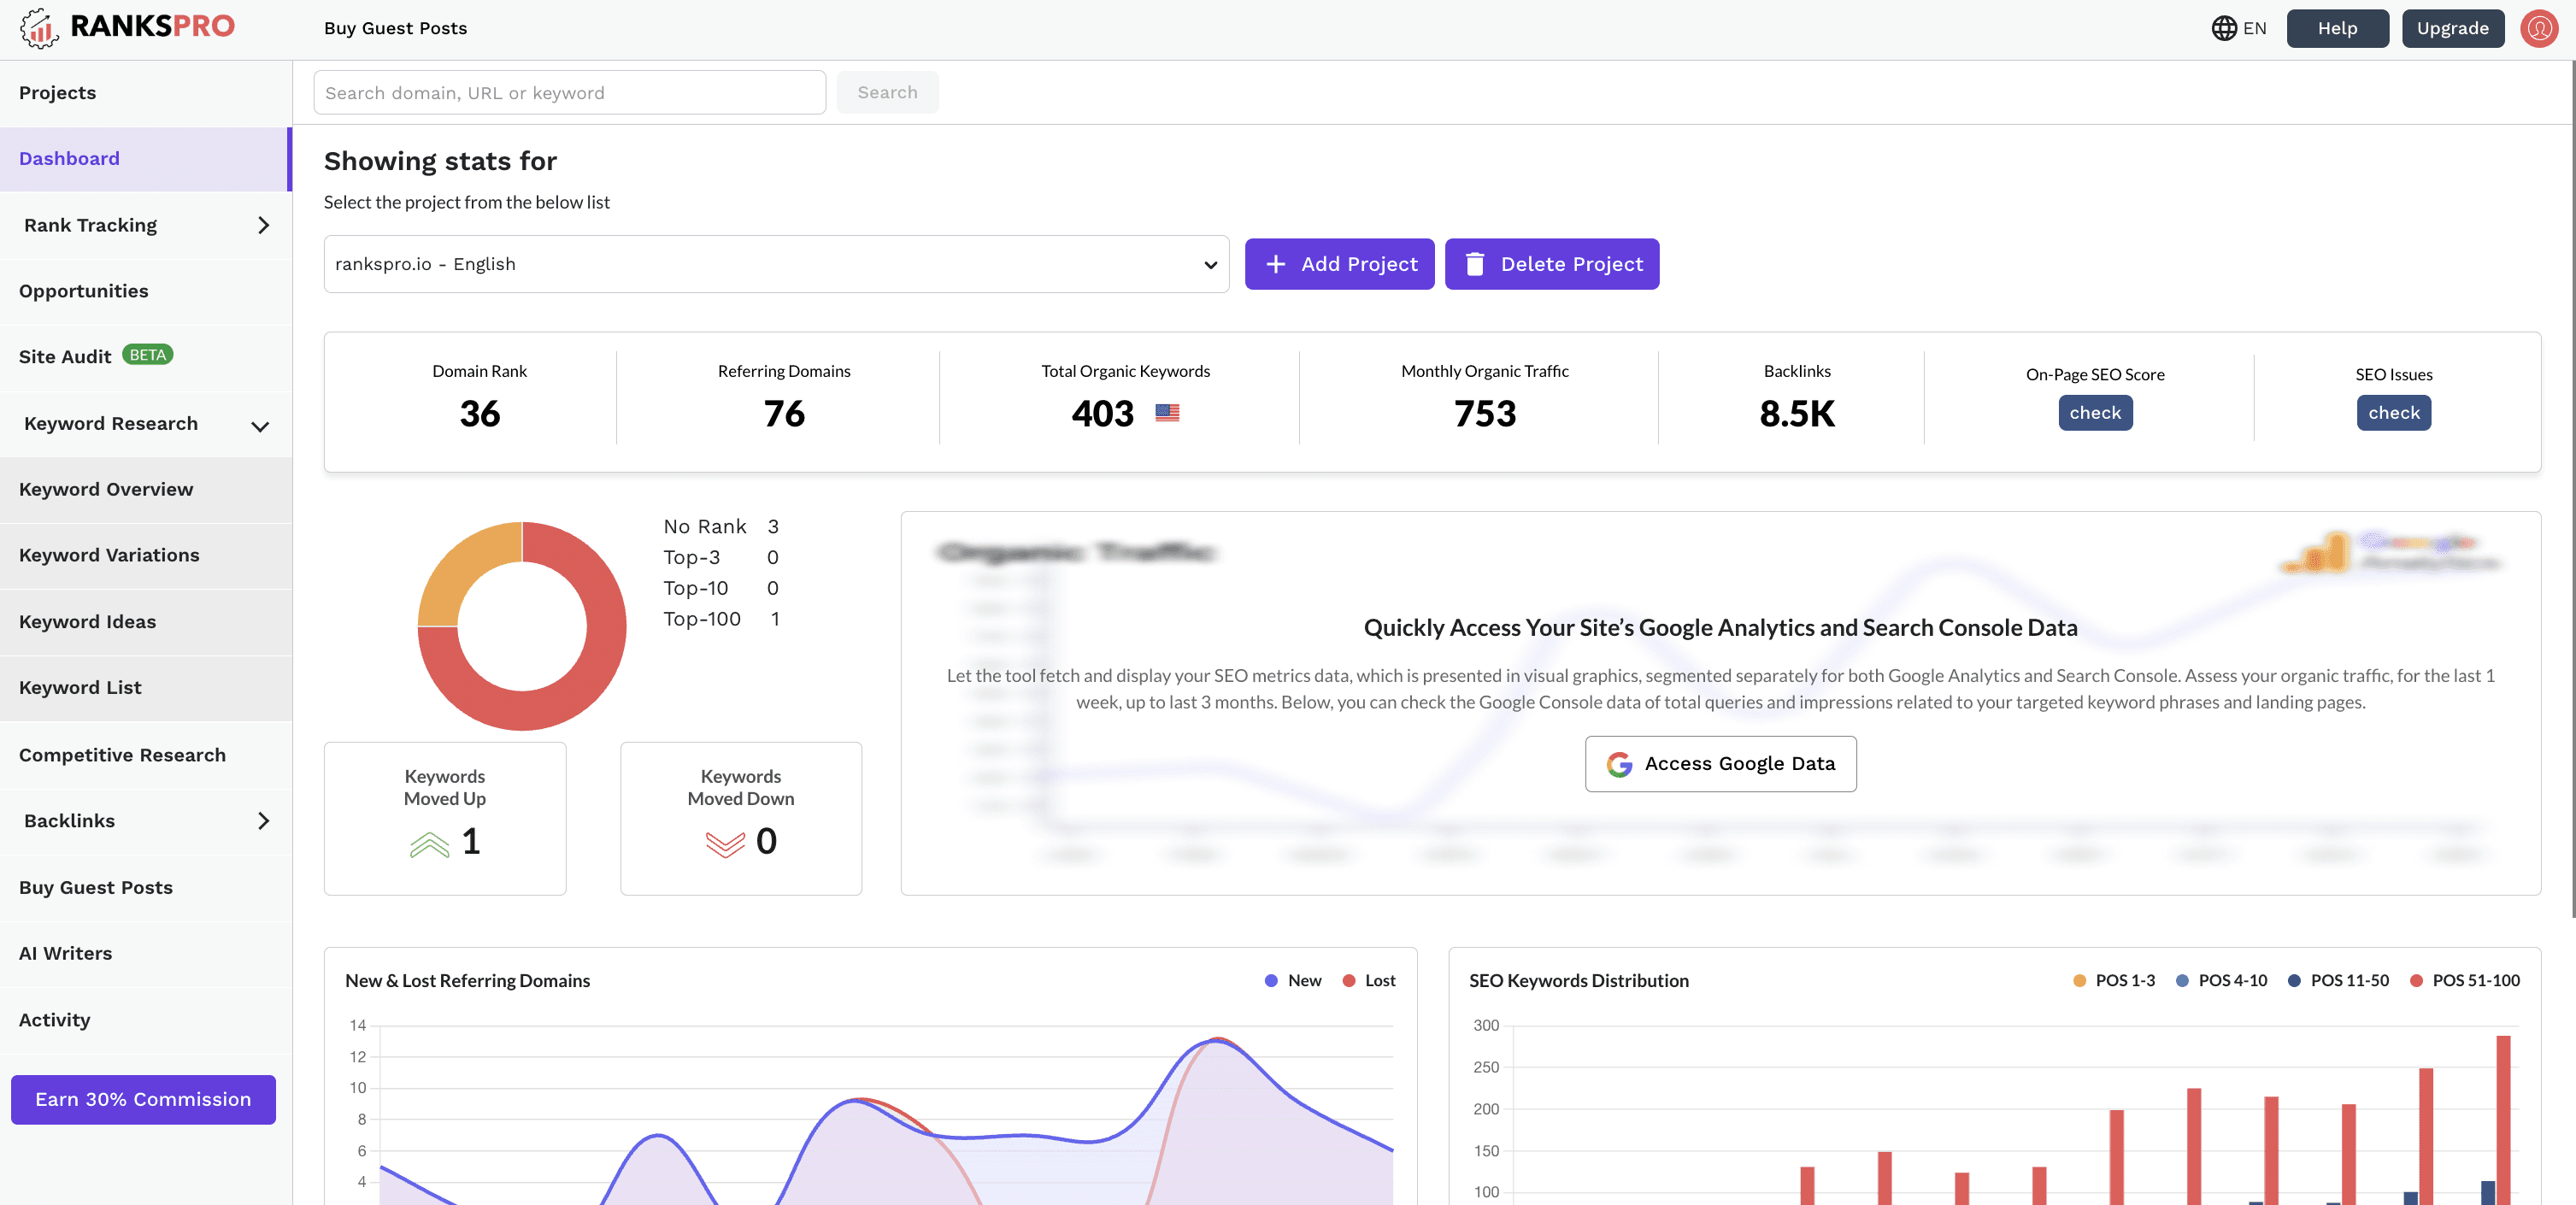Click the domain, URL or keyword search field
Screen dimensions: 2576x1205
click(x=570, y=92)
